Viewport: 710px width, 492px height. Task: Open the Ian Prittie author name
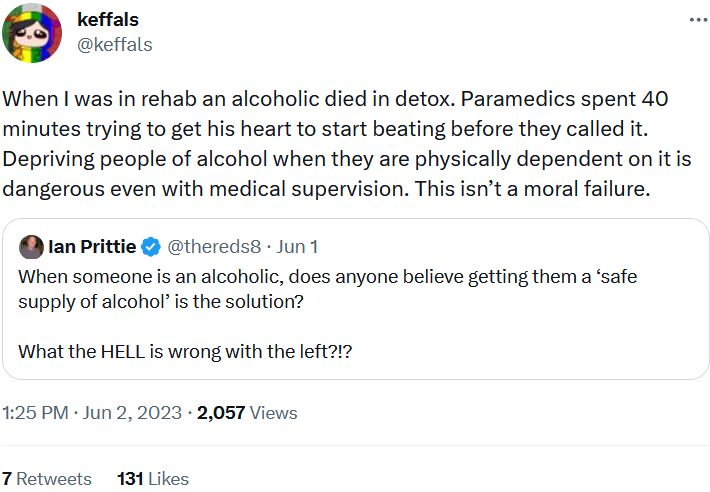93,247
